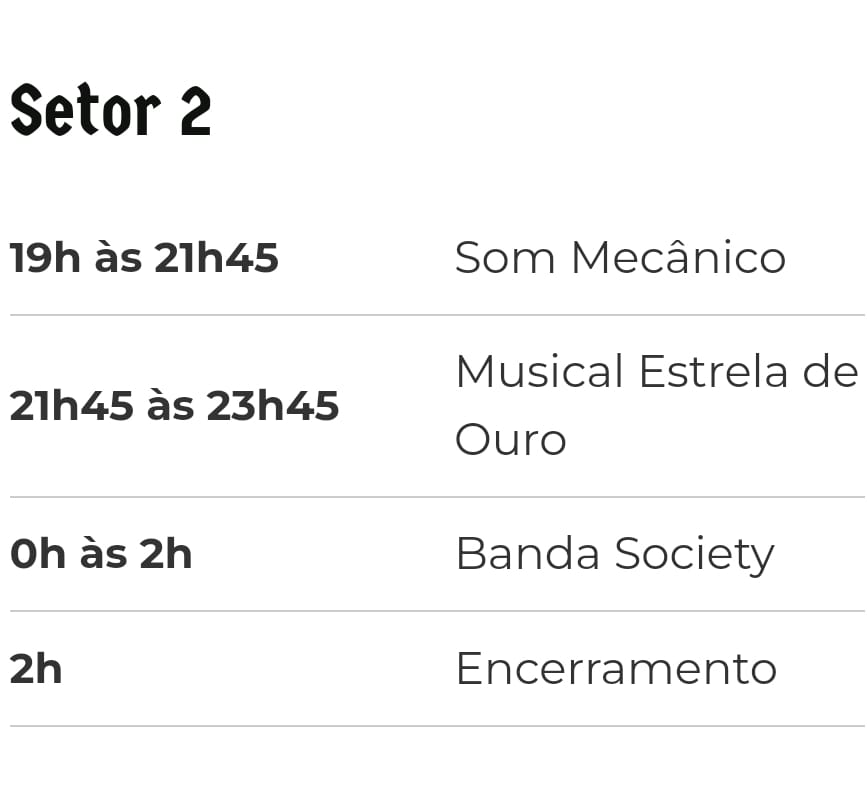
Task: Click the digit 2 in the Setor heading
Action: point(196,111)
